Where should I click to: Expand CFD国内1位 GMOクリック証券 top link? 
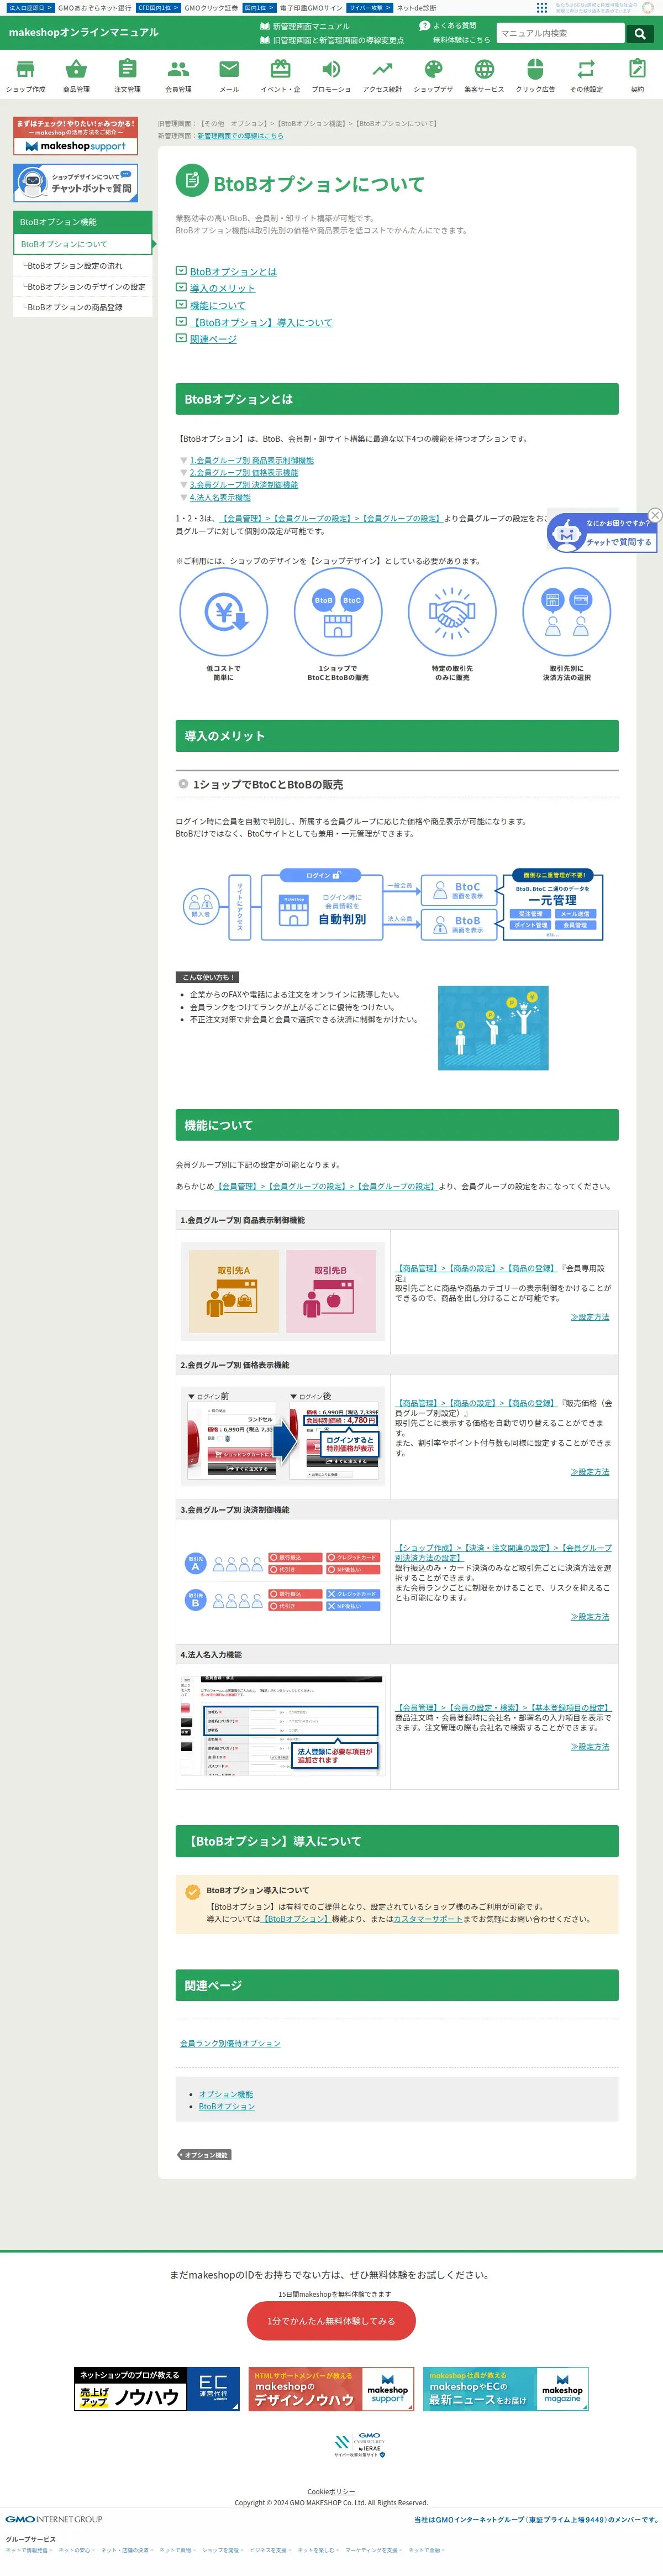(x=187, y=7)
